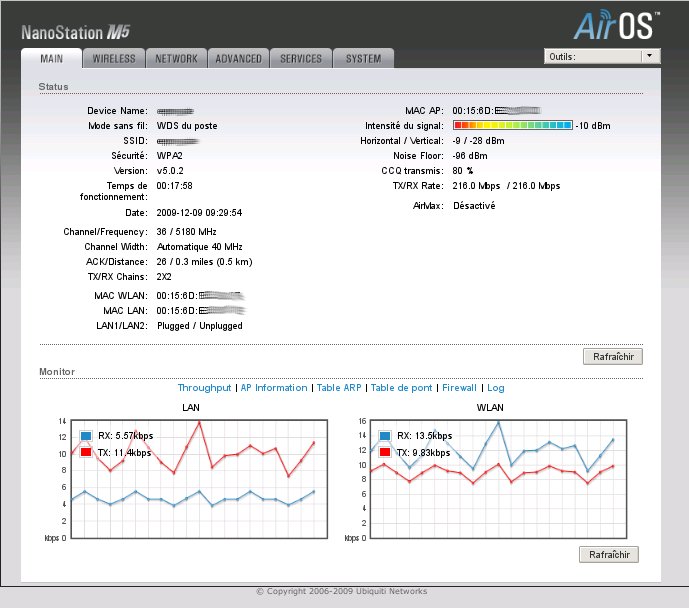Open the AP Information link
Image resolution: width=689 pixels, height=608 pixels.
pos(274,388)
